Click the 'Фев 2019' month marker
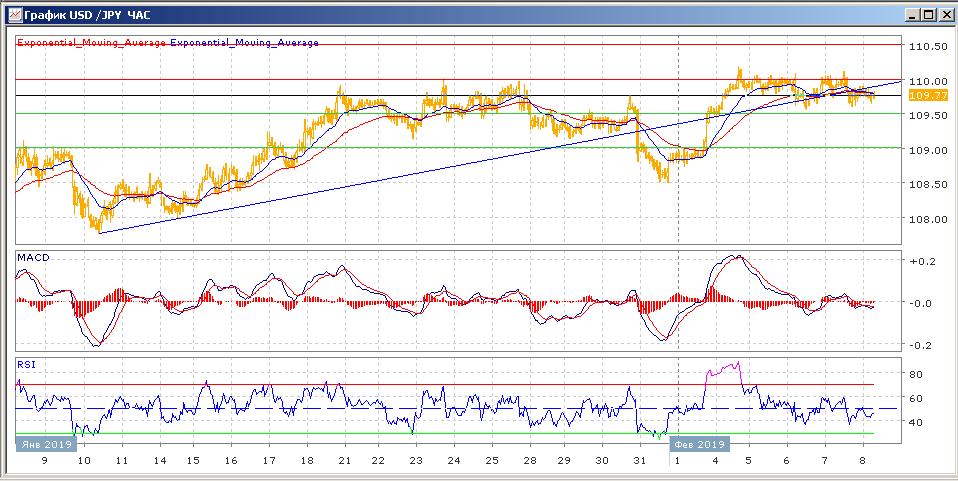Image resolution: width=958 pixels, height=481 pixels. [700, 444]
